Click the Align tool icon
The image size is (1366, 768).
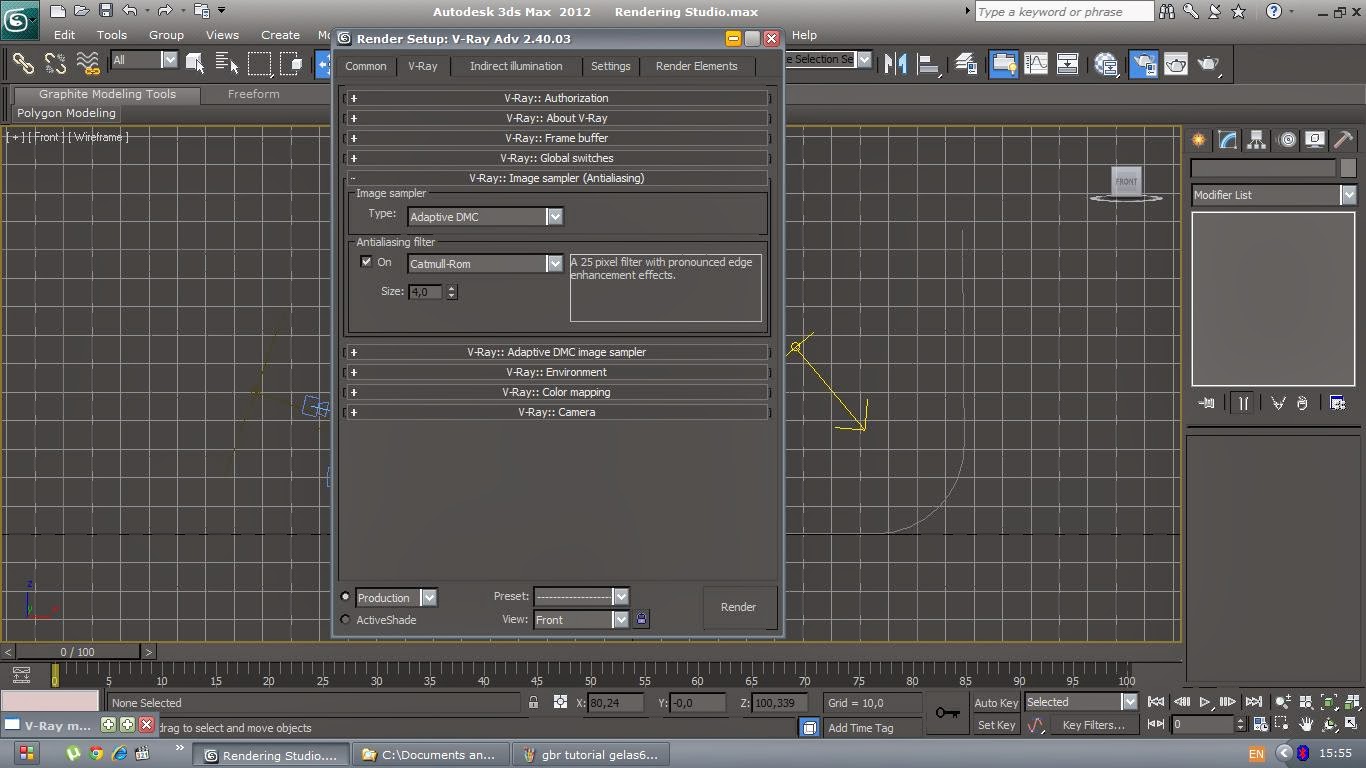coord(929,64)
